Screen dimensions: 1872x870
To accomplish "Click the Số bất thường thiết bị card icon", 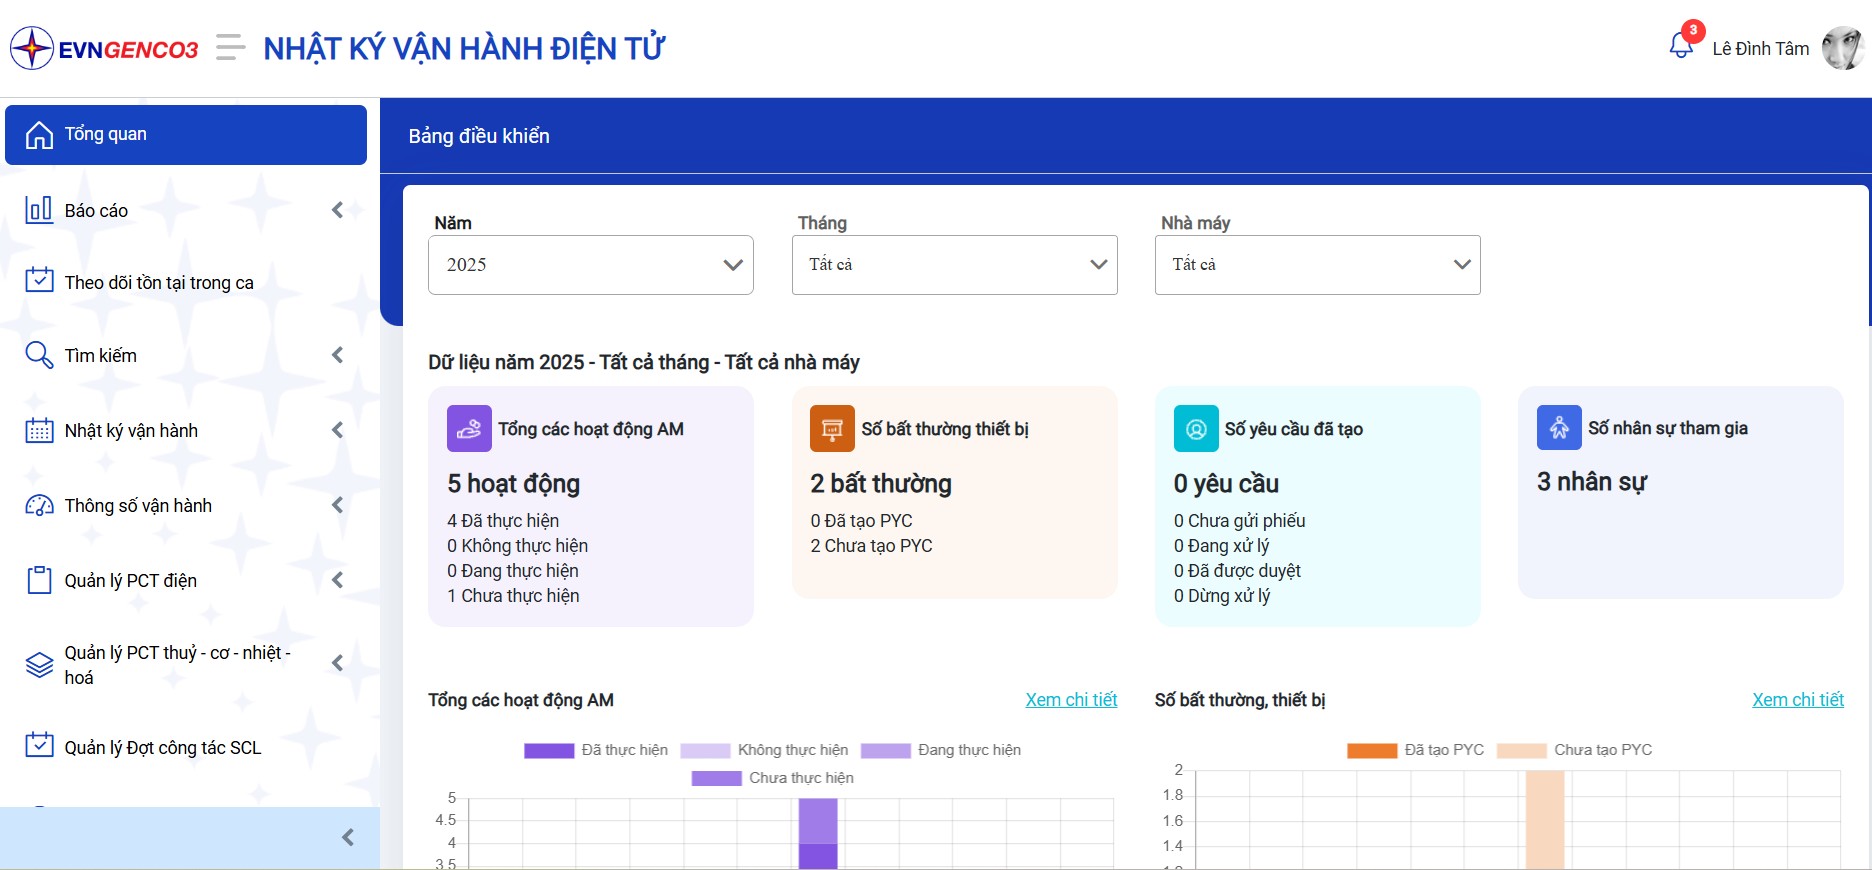I will [832, 429].
